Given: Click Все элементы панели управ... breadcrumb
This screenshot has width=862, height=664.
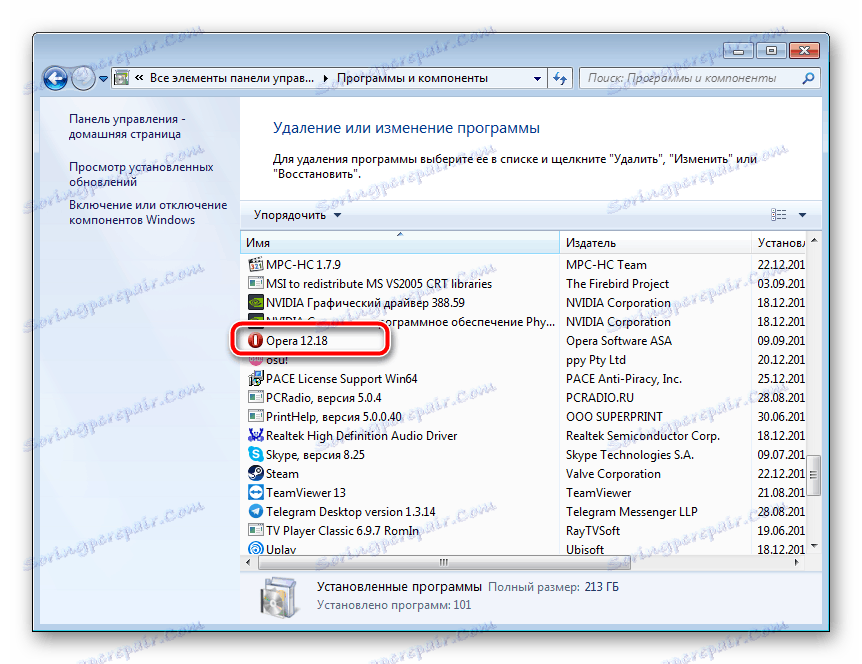Looking at the screenshot, I should point(232,79).
